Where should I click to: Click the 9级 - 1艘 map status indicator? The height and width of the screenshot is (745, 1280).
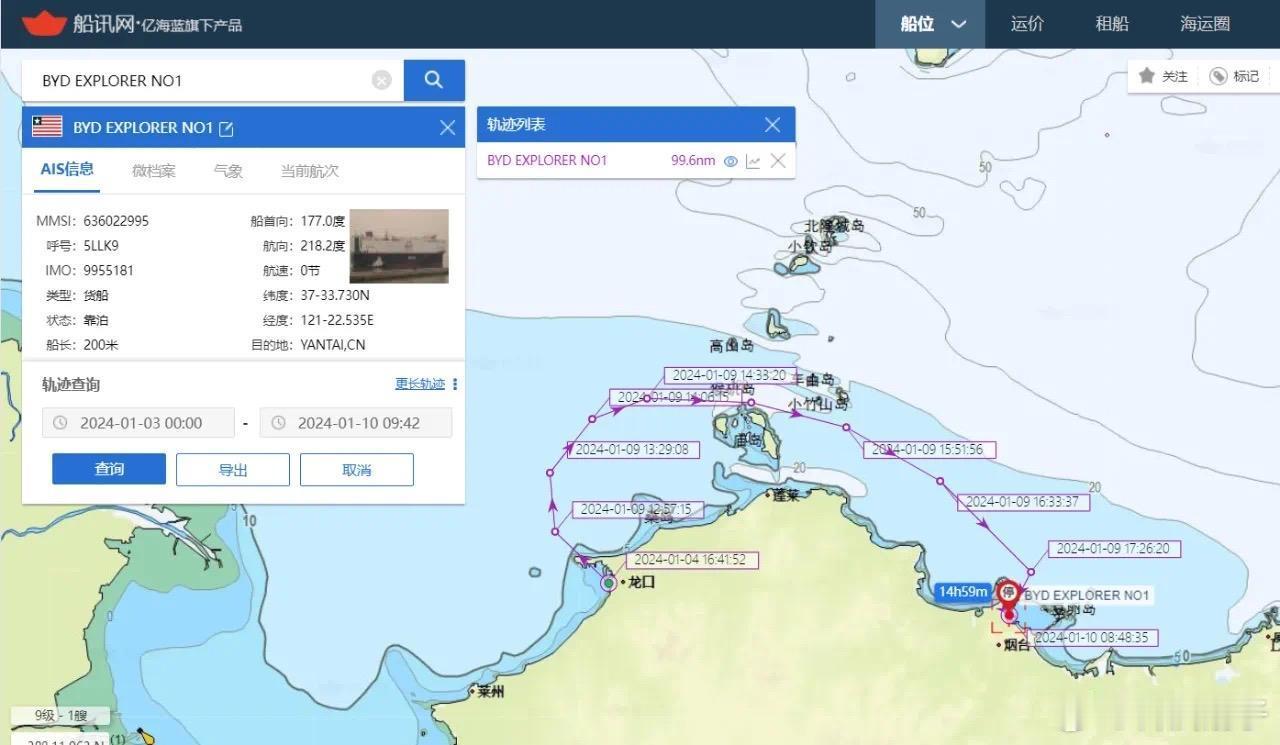[x=59, y=716]
